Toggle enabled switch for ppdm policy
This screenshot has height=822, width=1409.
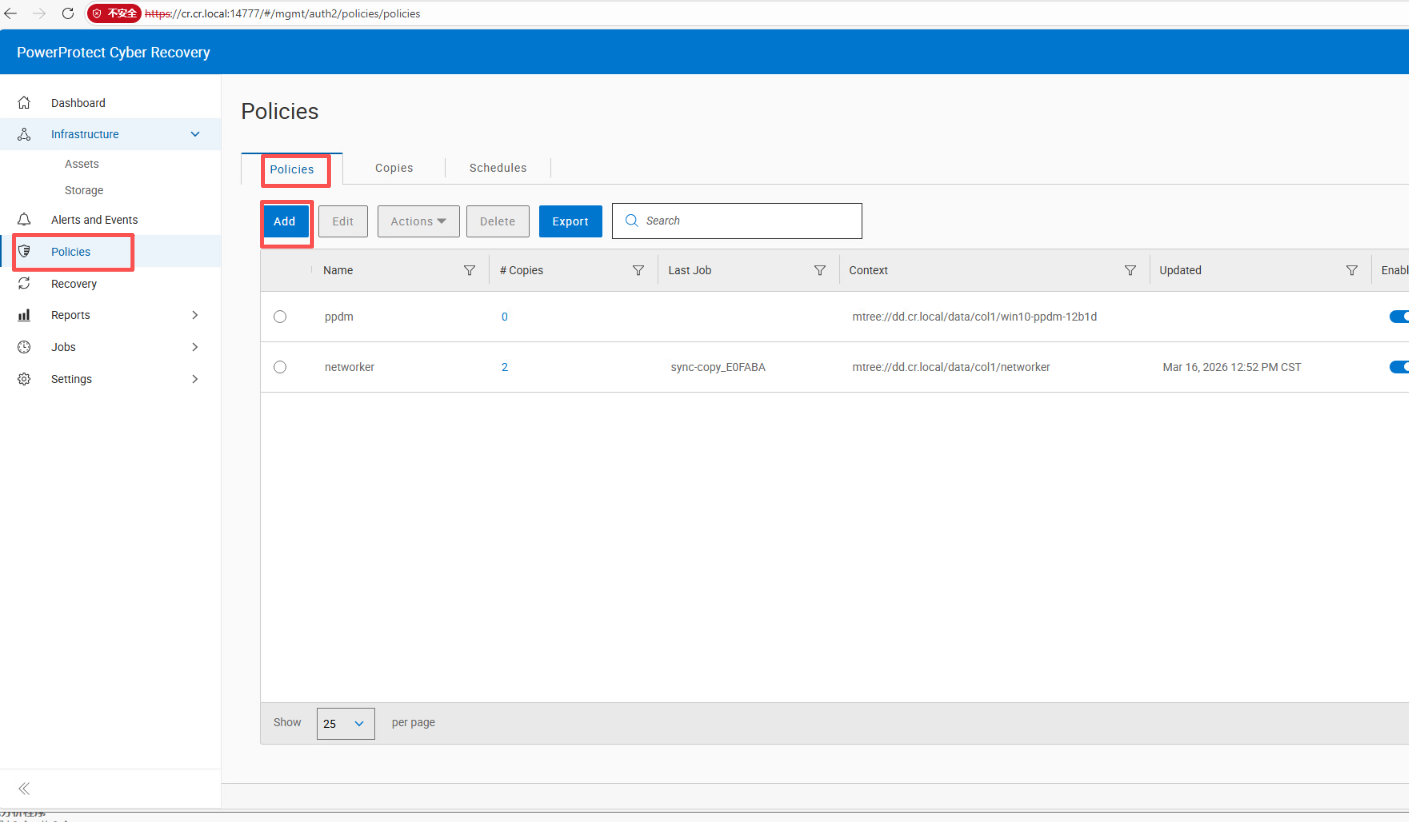pos(1399,316)
